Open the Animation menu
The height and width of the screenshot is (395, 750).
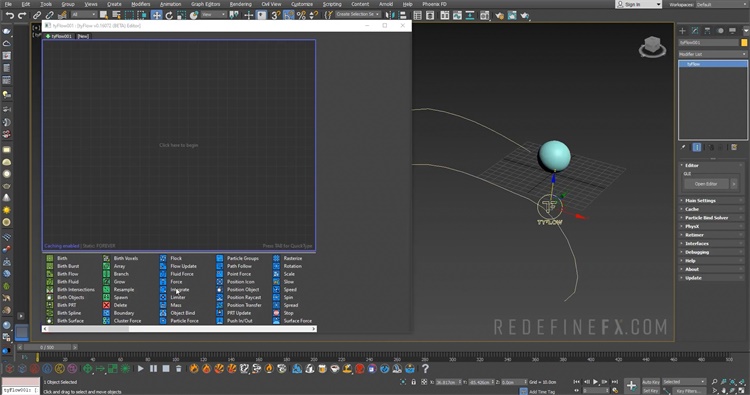coord(170,4)
